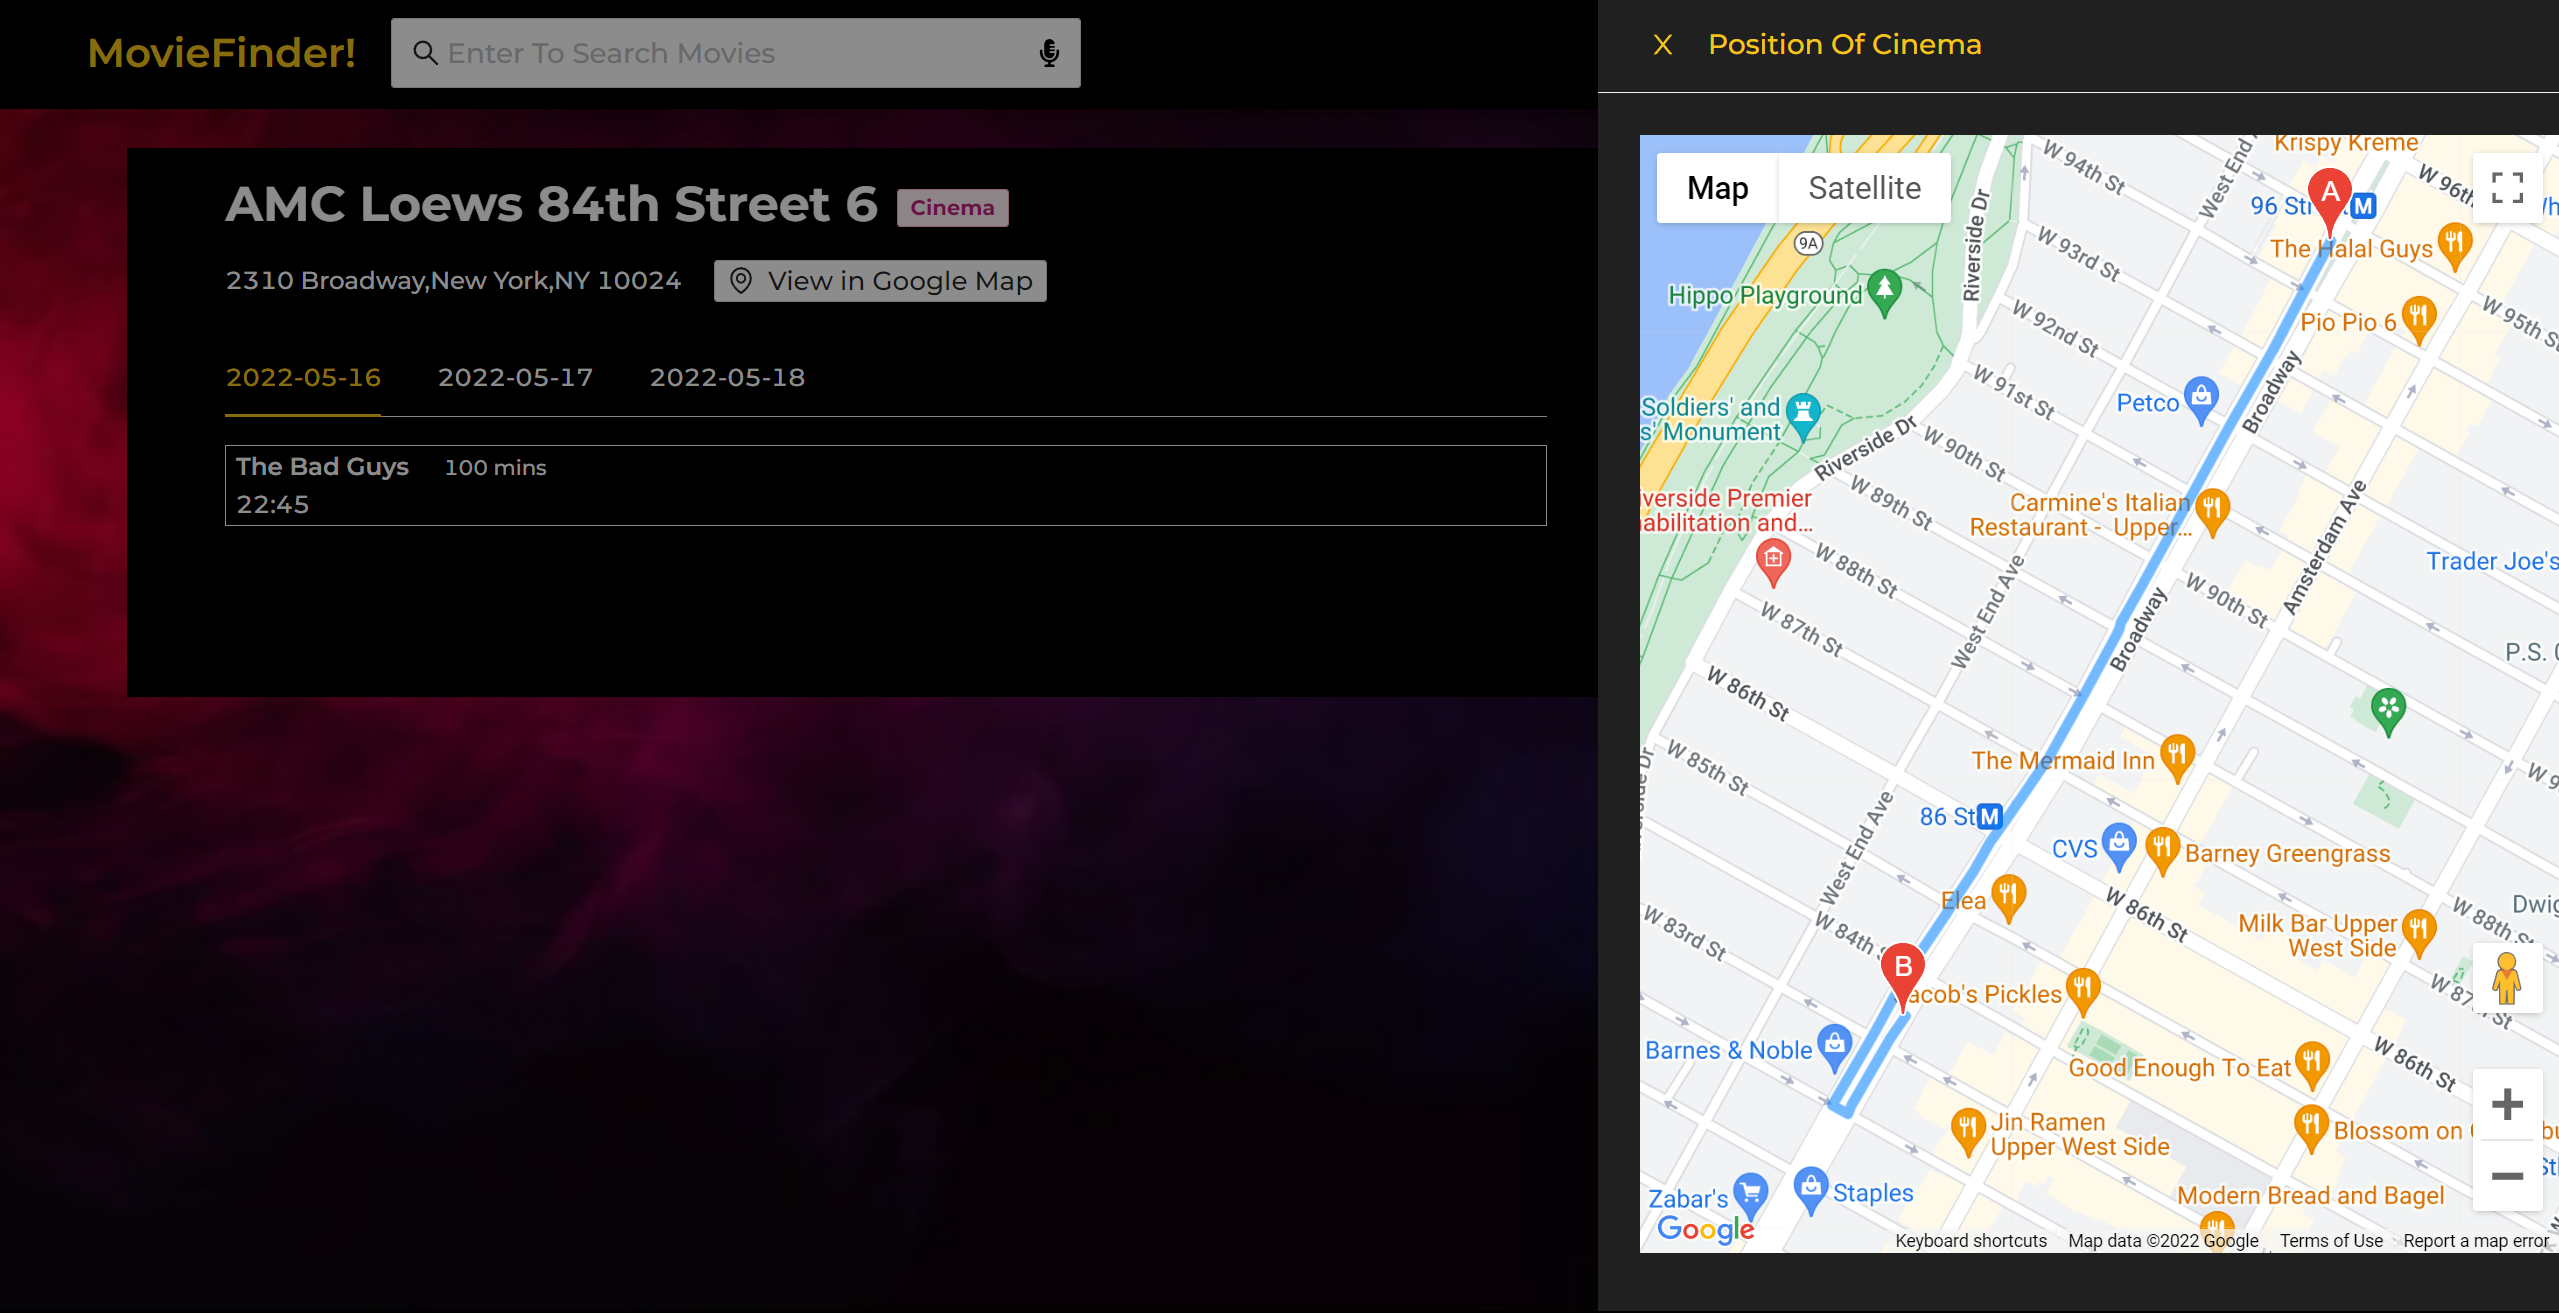Zoom out on the map
2559x1313 pixels.
[2506, 1176]
